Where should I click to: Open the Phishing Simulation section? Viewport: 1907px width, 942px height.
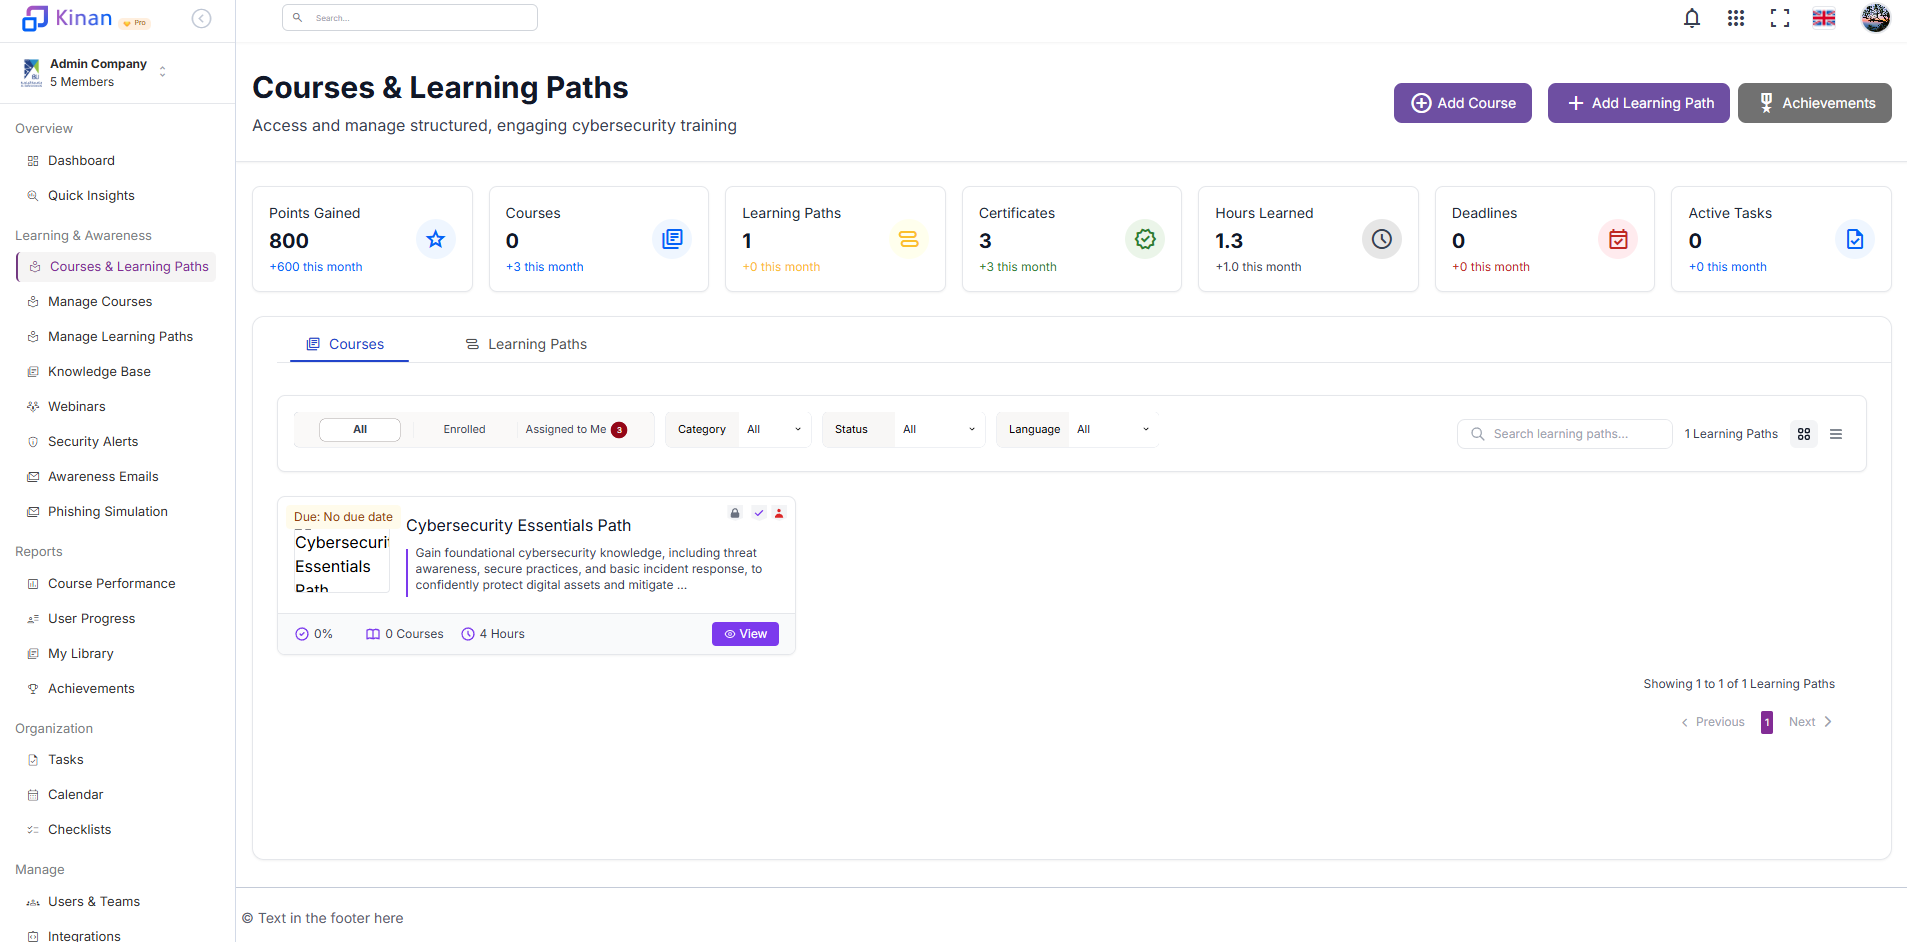pos(107,511)
